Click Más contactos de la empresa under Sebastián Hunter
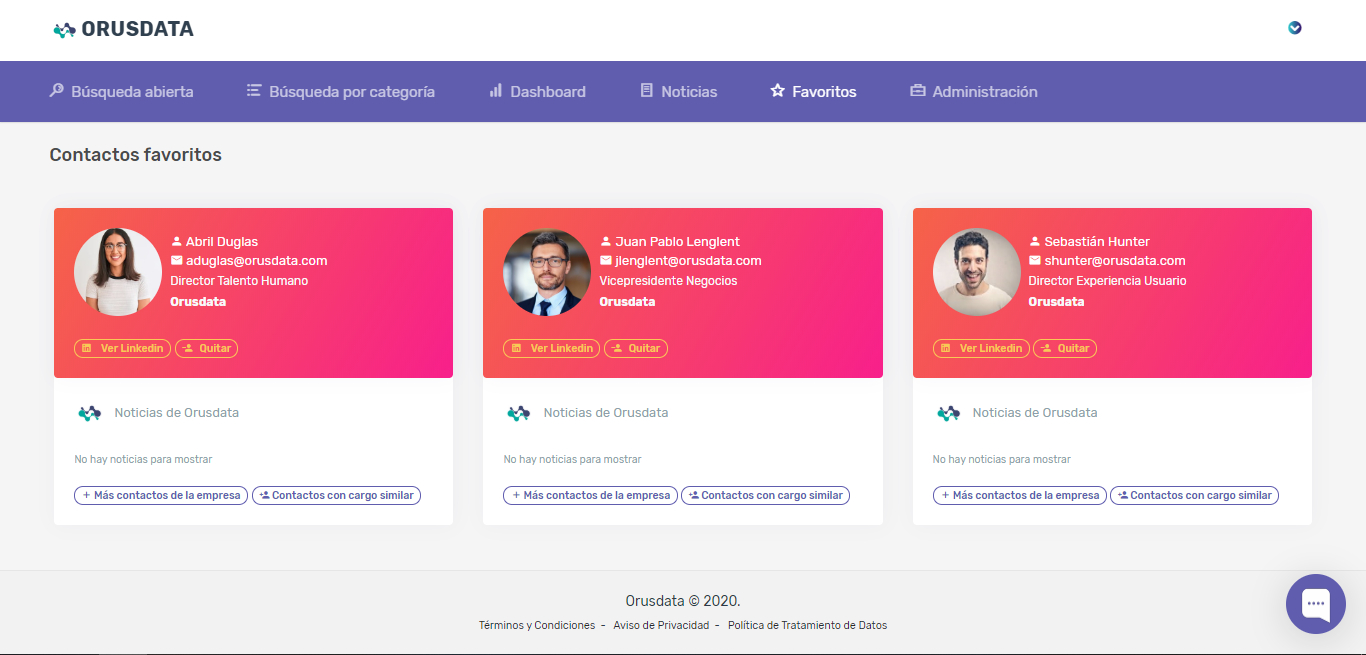This screenshot has height=655, width=1366. pyautogui.click(x=1020, y=495)
